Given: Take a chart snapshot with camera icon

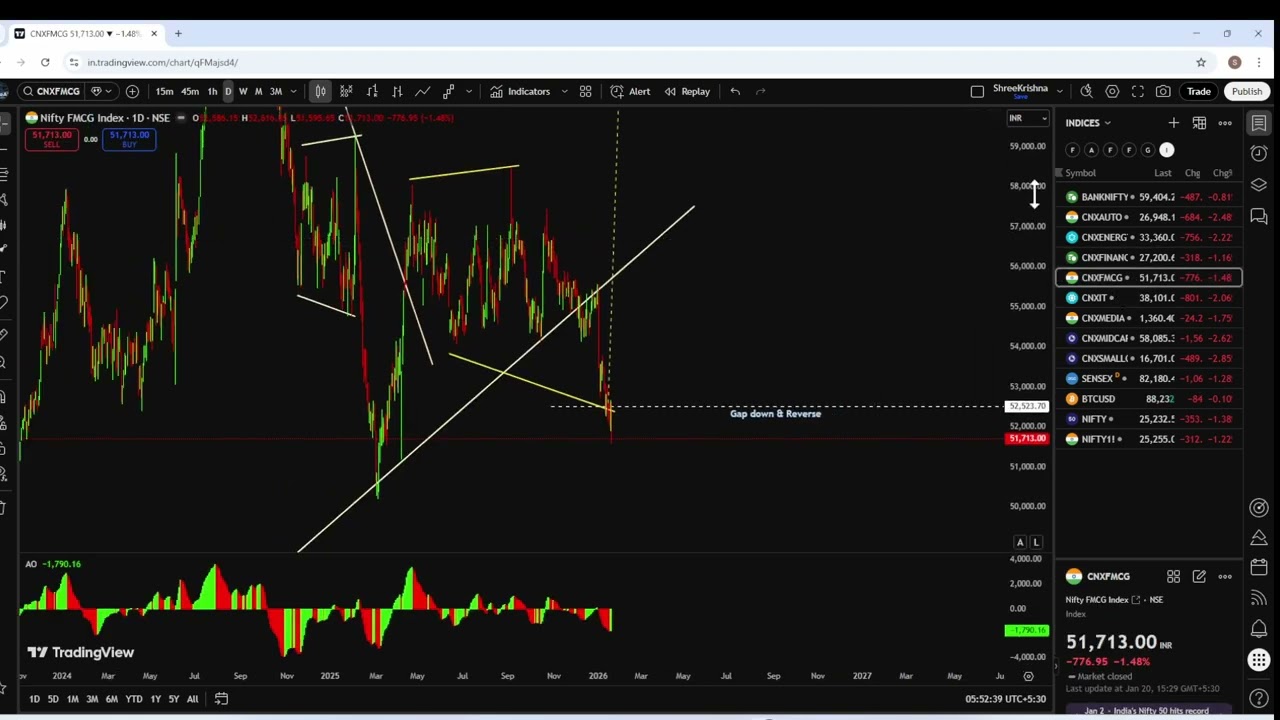Looking at the screenshot, I should (1163, 91).
